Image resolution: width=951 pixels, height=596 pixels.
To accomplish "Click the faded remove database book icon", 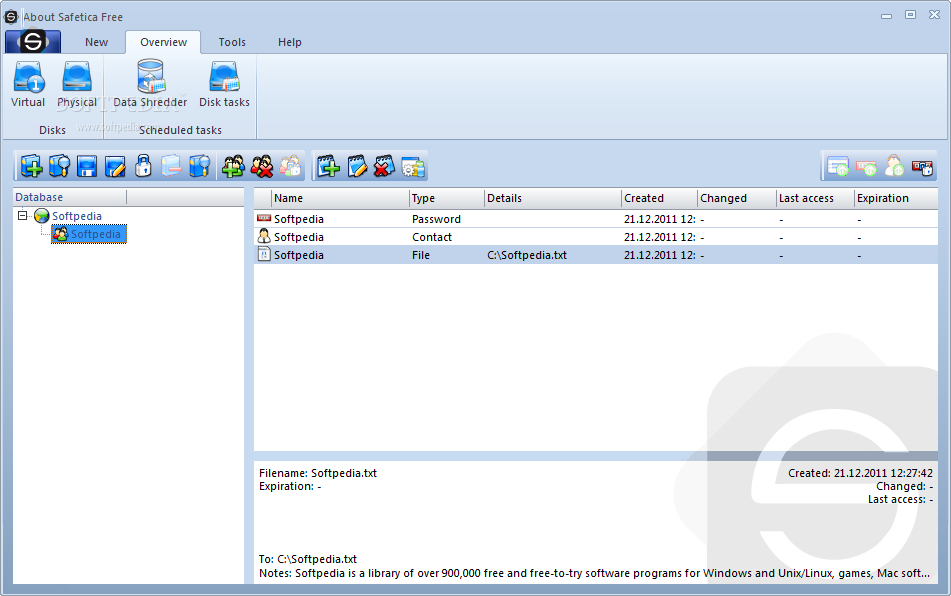I will 171,166.
